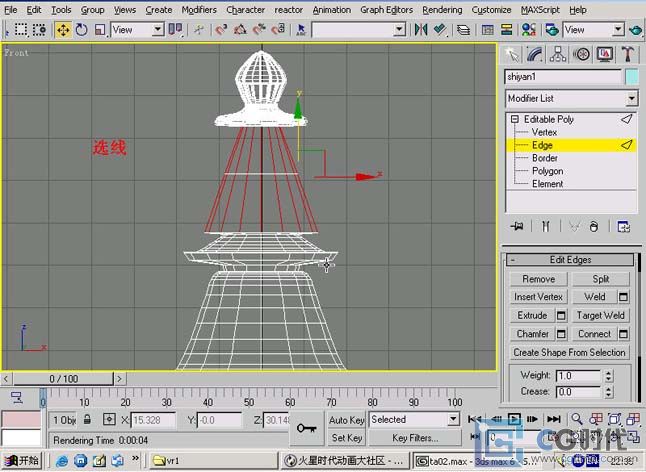Click the Named Selection Sets icon
Image resolution: width=646 pixels, height=472 pixels.
click(301, 30)
